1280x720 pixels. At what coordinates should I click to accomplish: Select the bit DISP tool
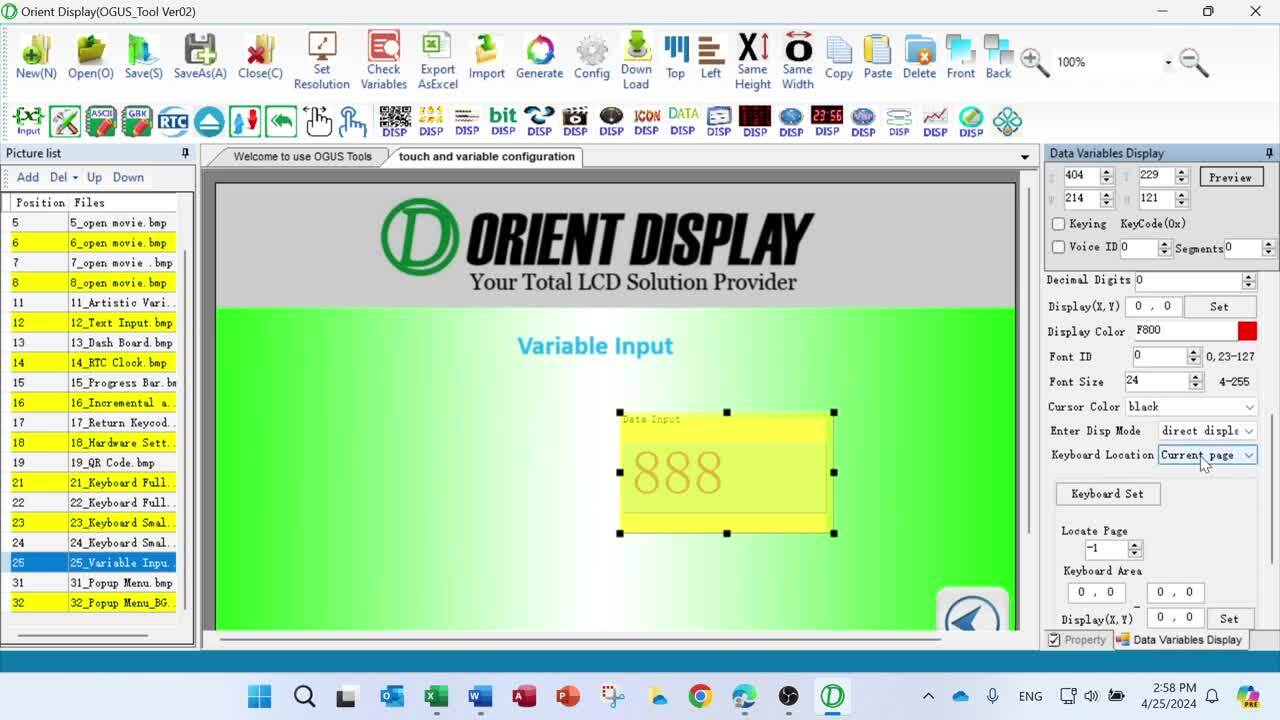[x=503, y=121]
